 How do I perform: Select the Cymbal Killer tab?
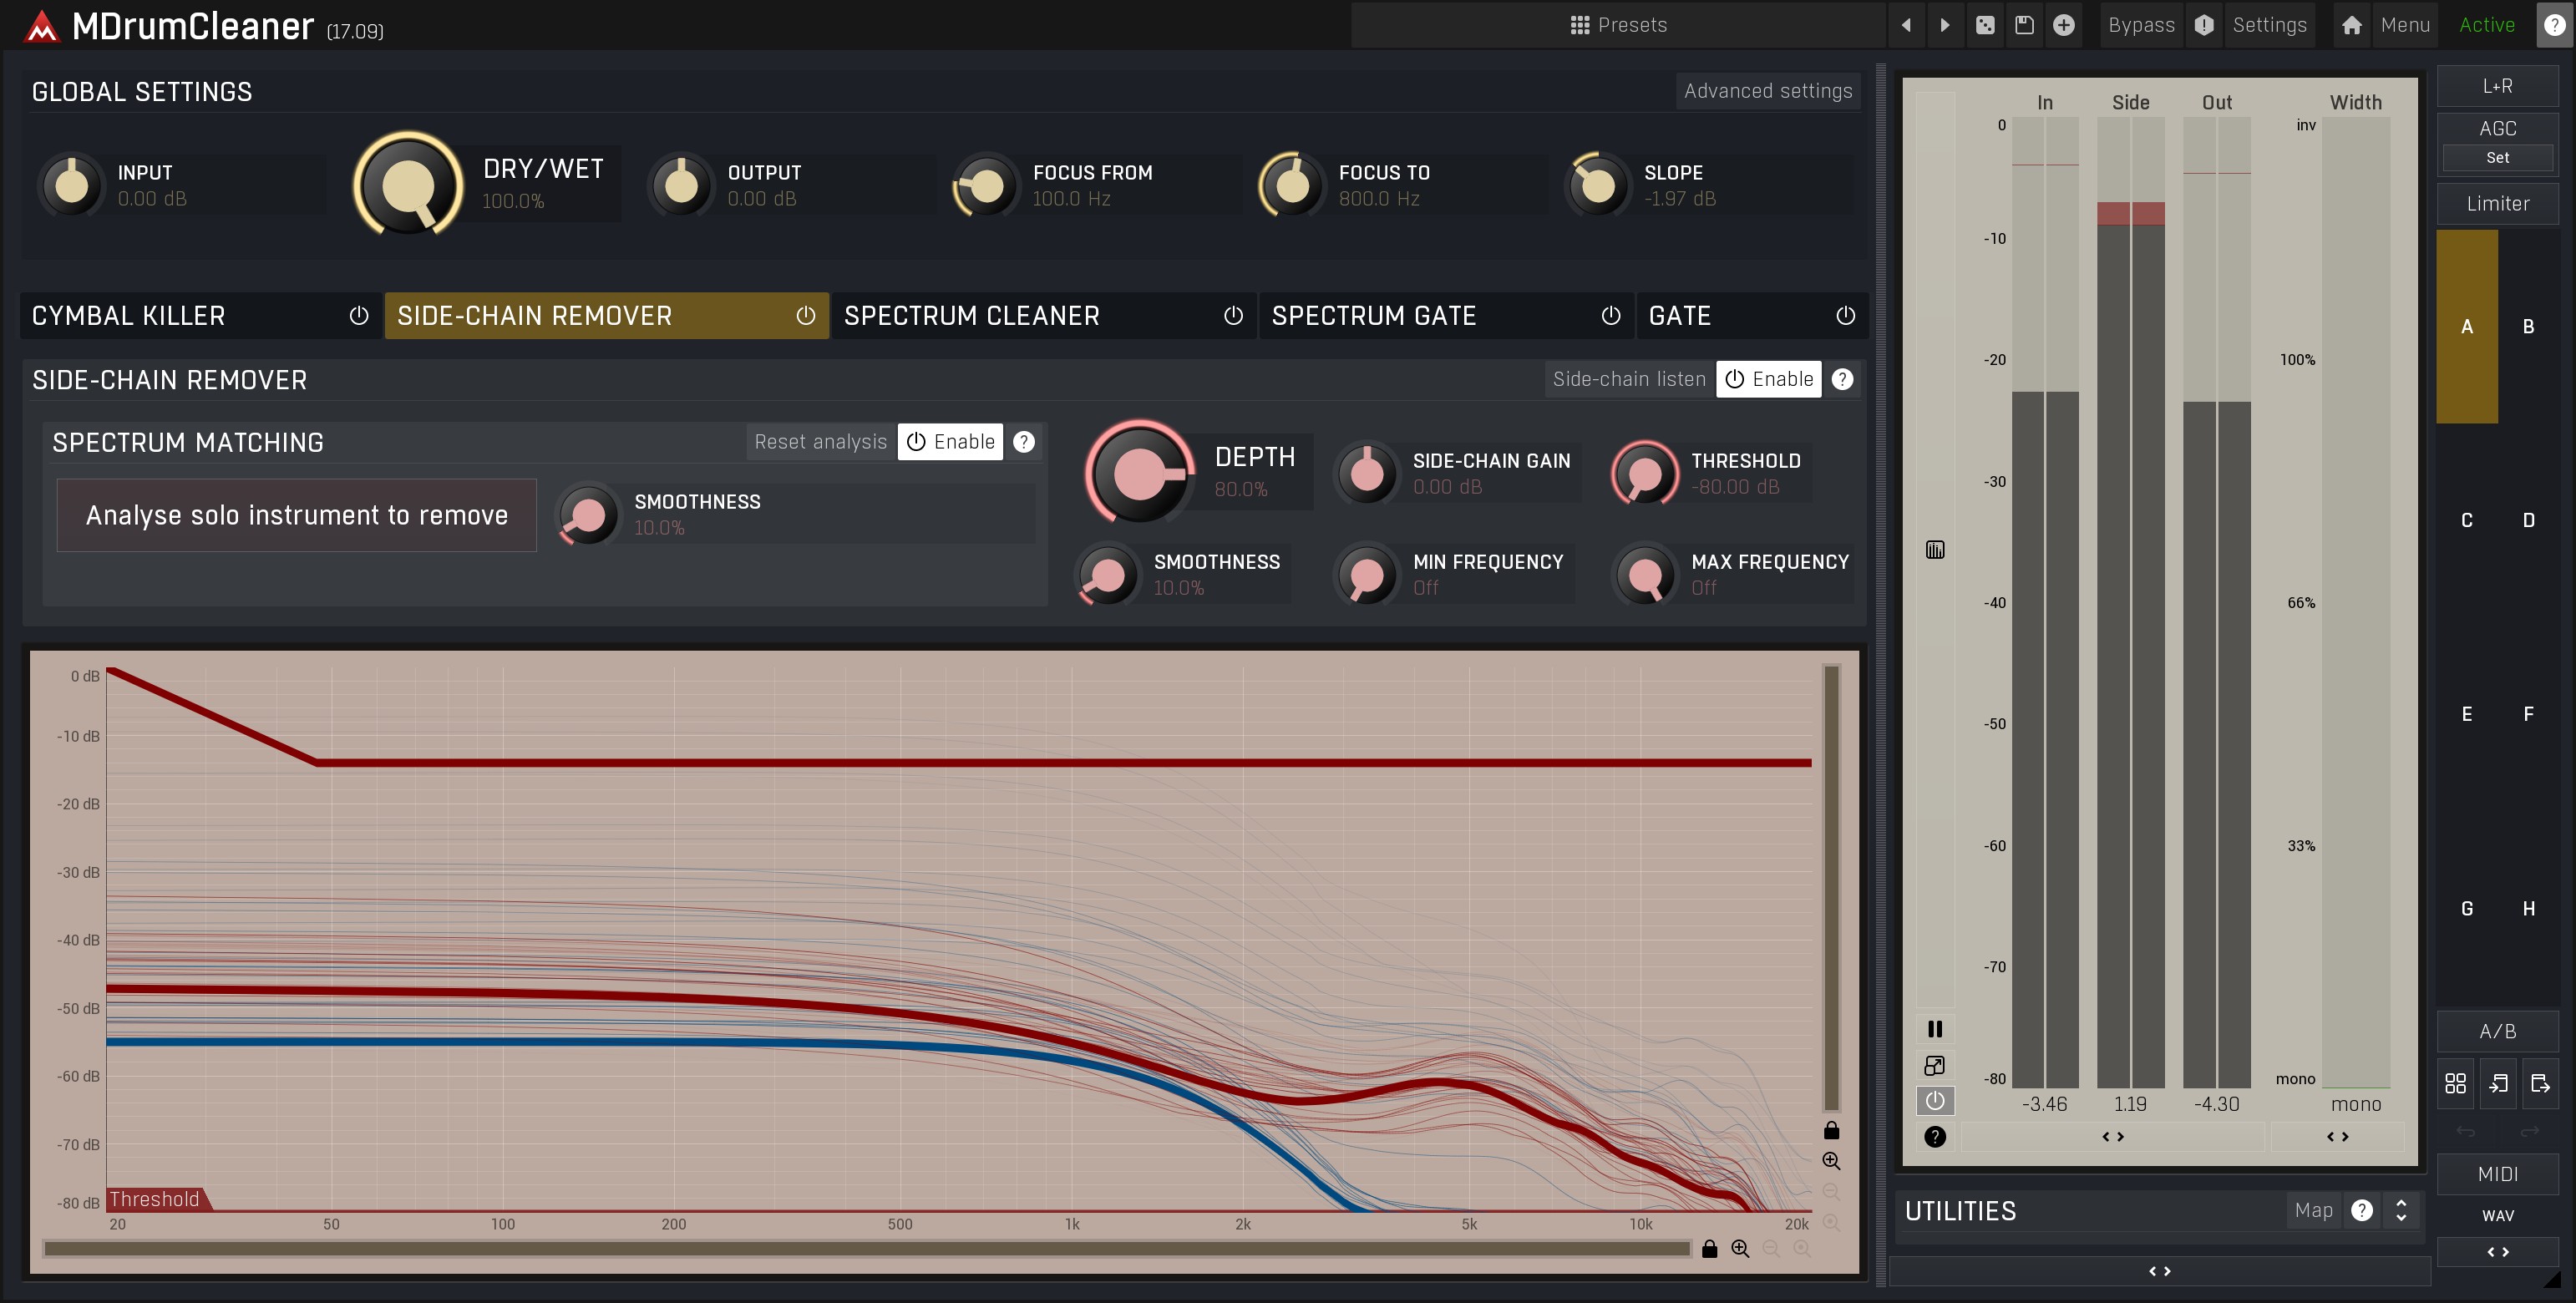point(200,316)
